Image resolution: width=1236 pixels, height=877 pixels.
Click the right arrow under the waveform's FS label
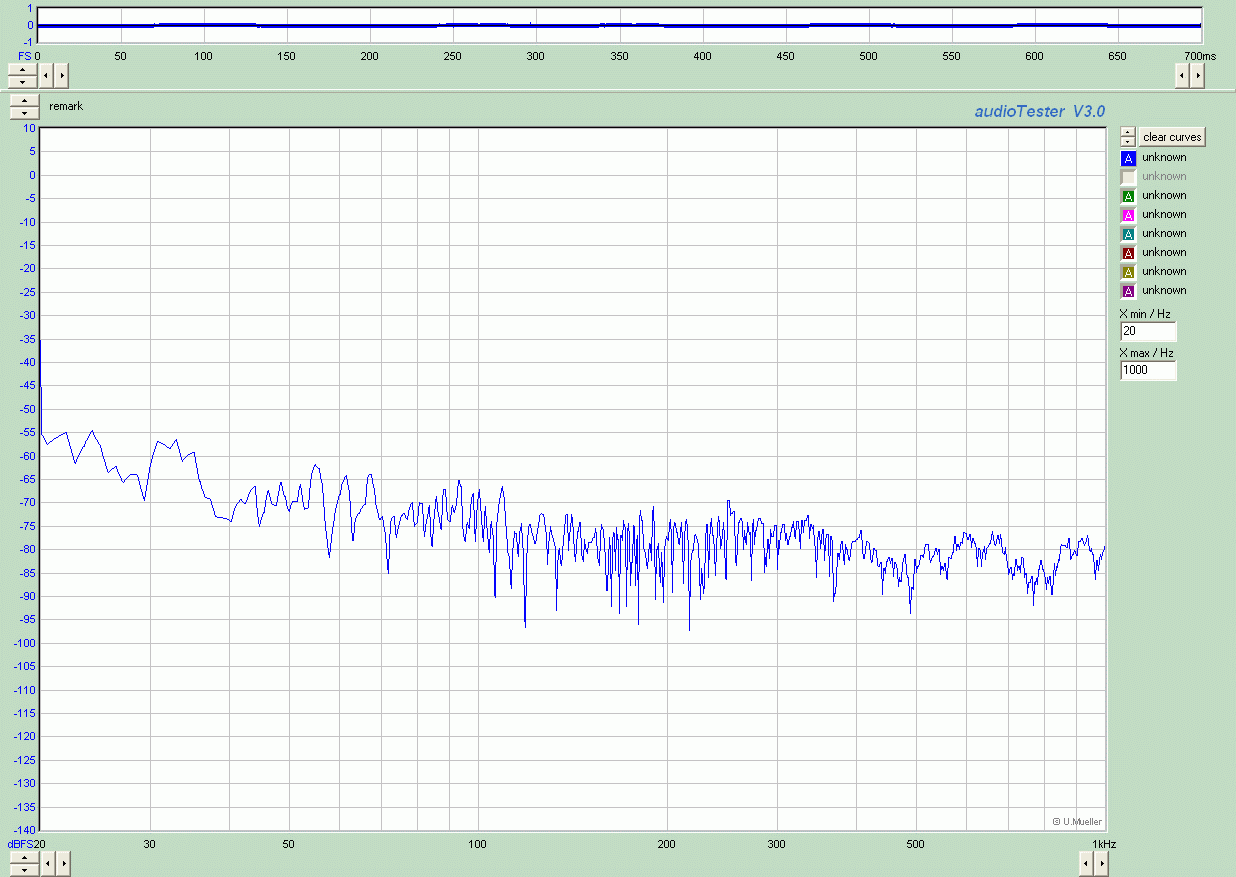(61, 75)
